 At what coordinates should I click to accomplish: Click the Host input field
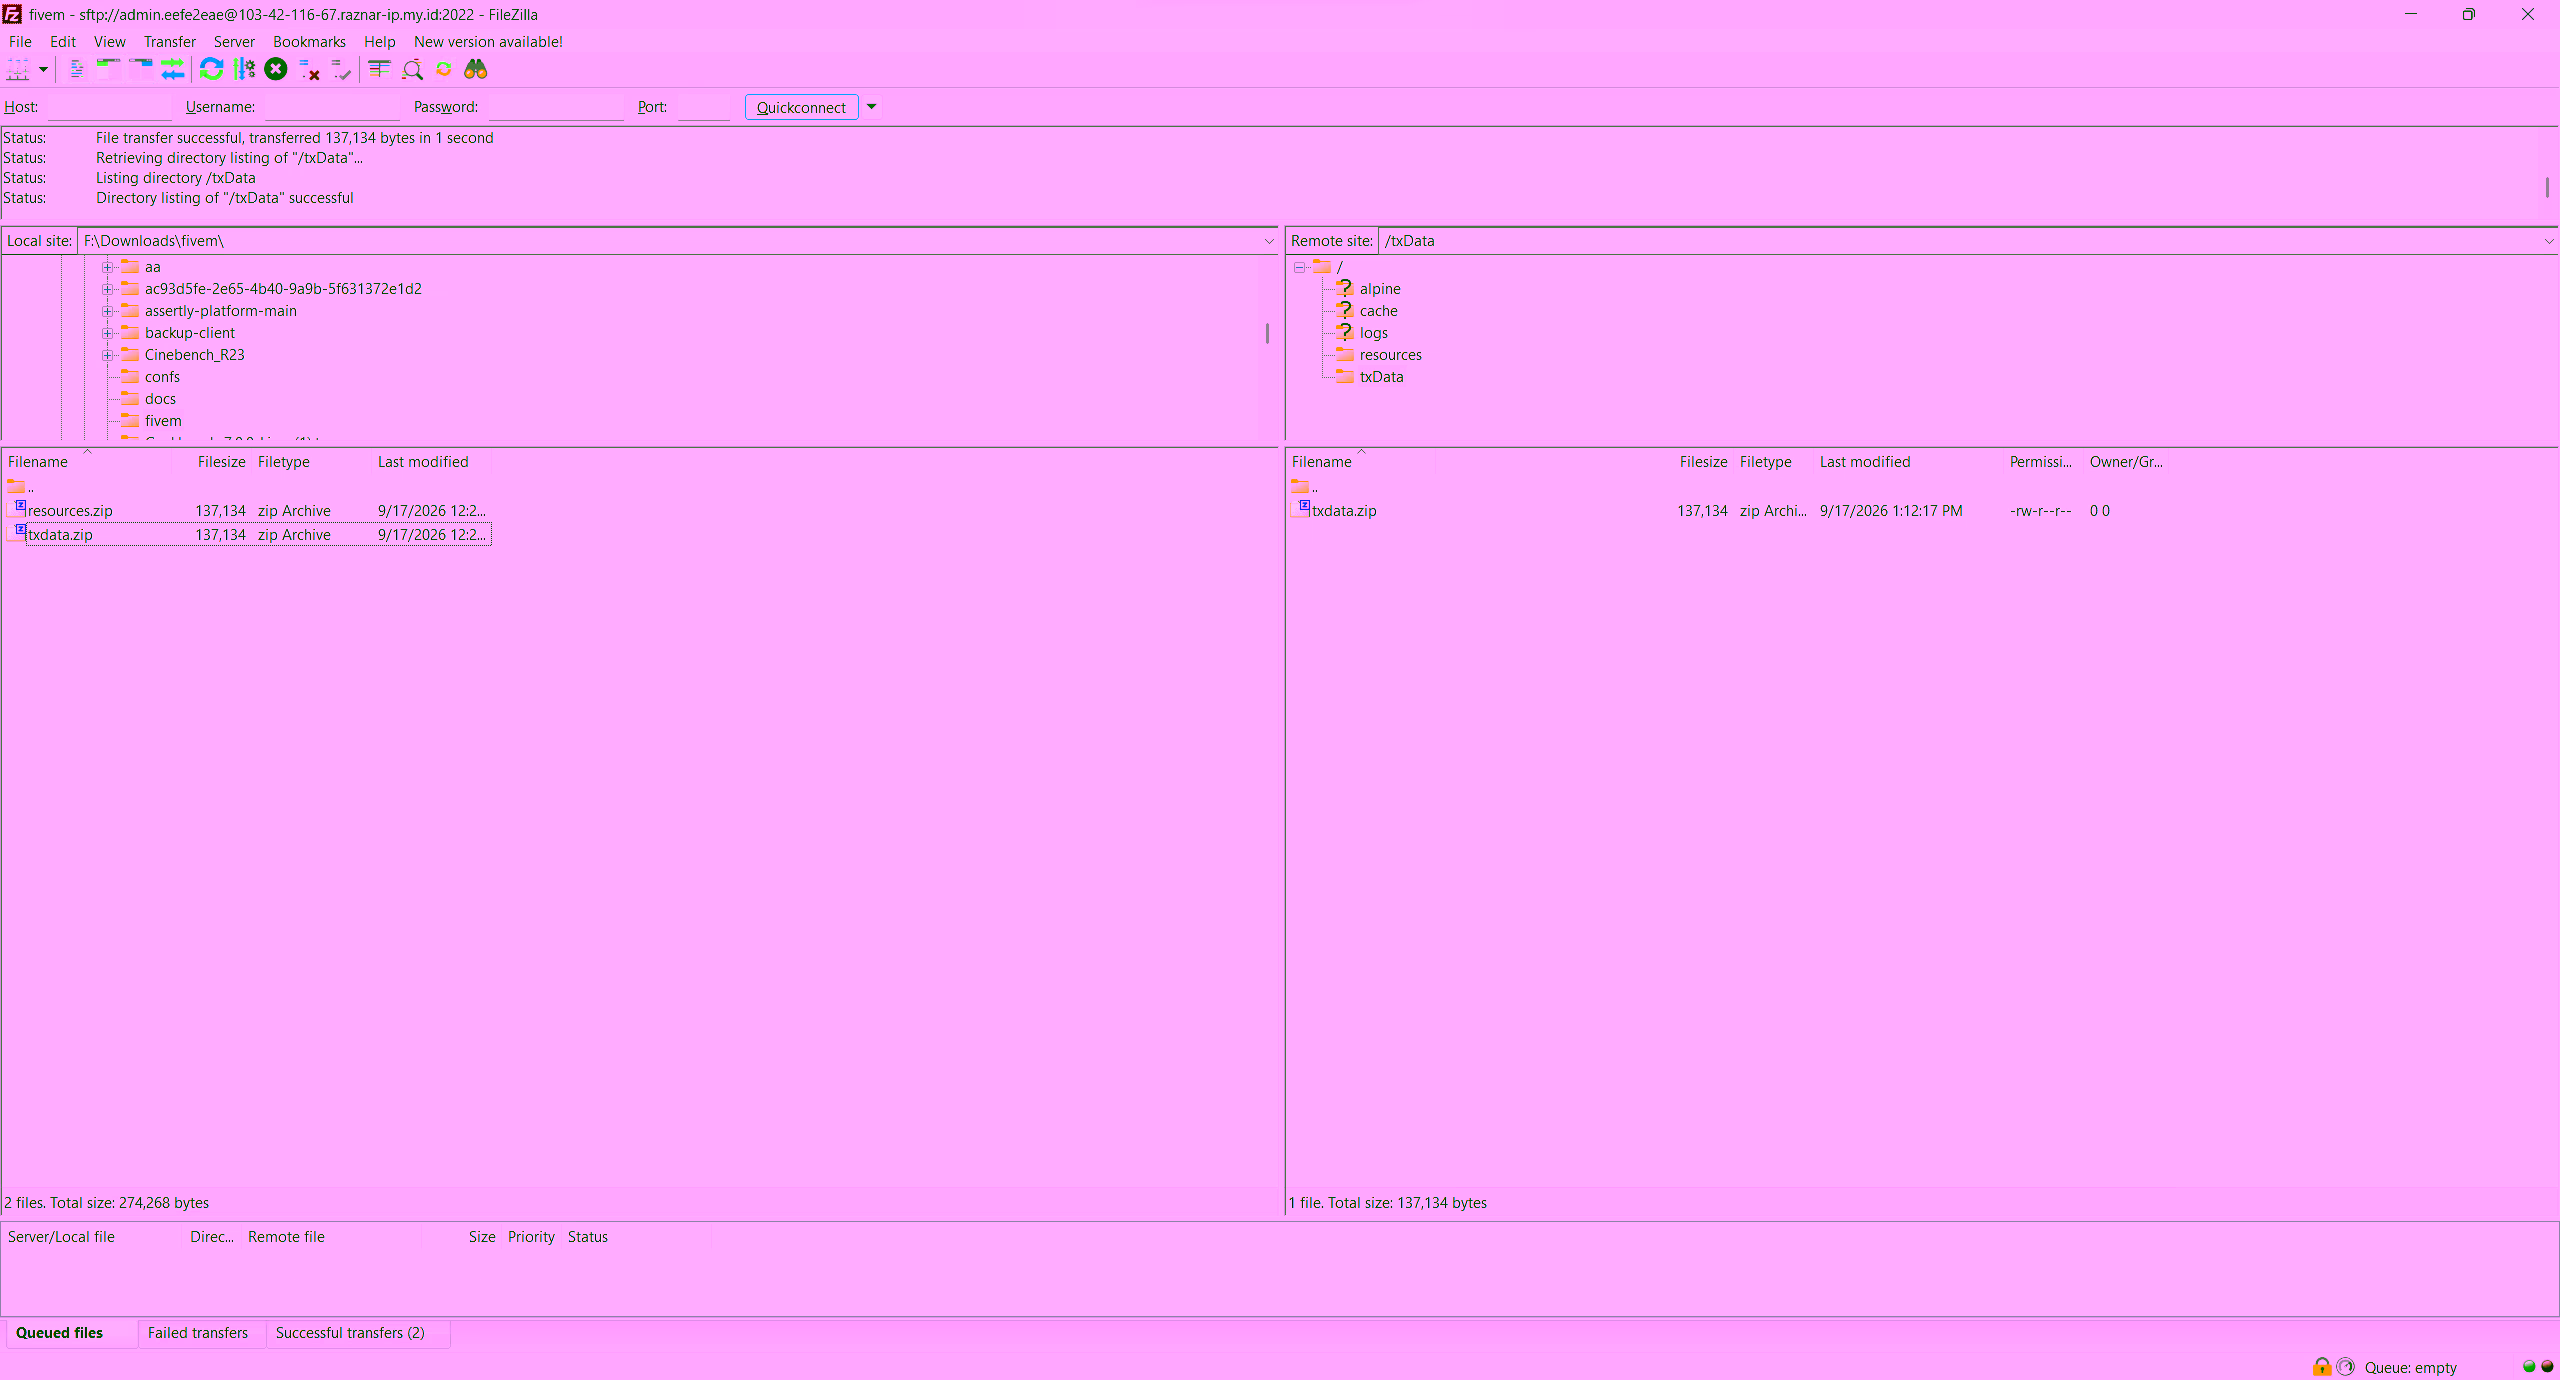tap(109, 107)
